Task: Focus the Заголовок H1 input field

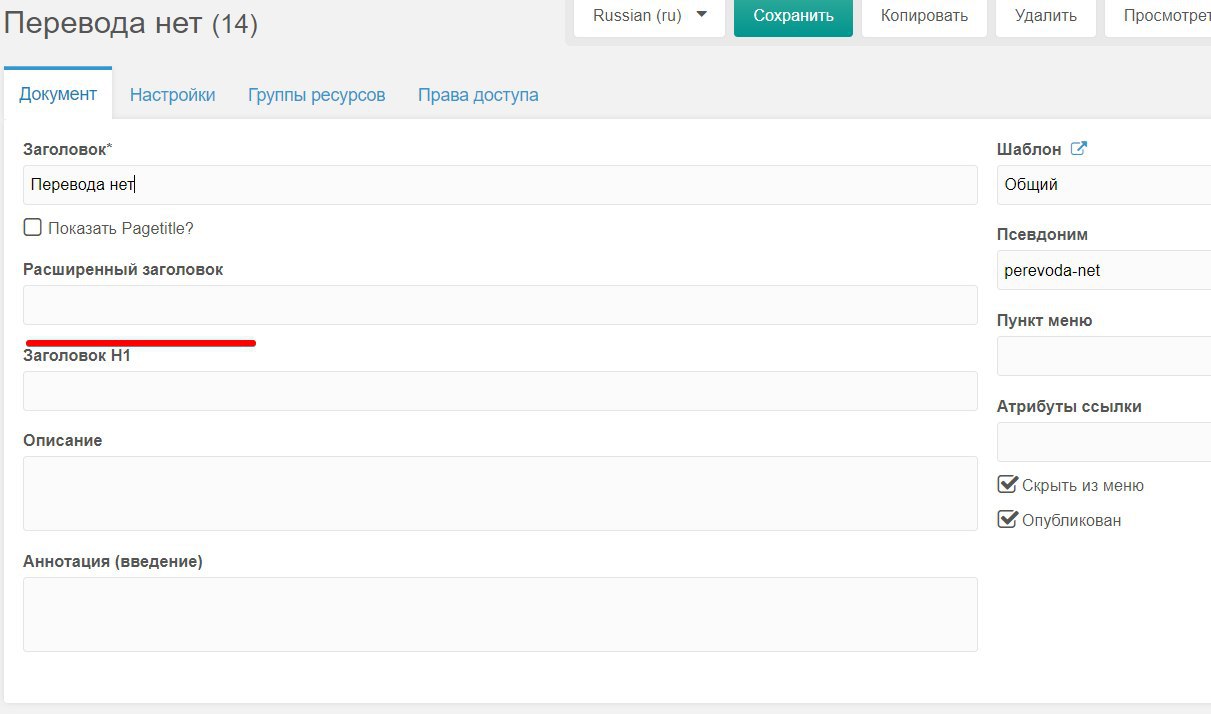Action: click(x=500, y=391)
